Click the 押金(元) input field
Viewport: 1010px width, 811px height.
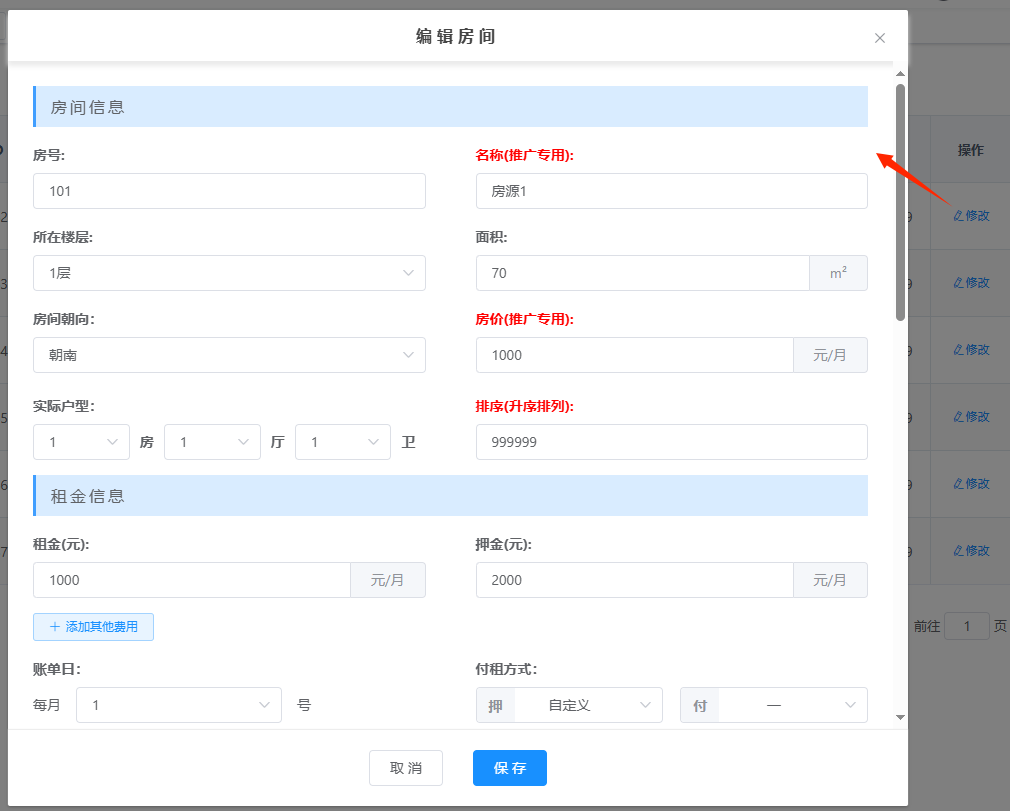634,580
